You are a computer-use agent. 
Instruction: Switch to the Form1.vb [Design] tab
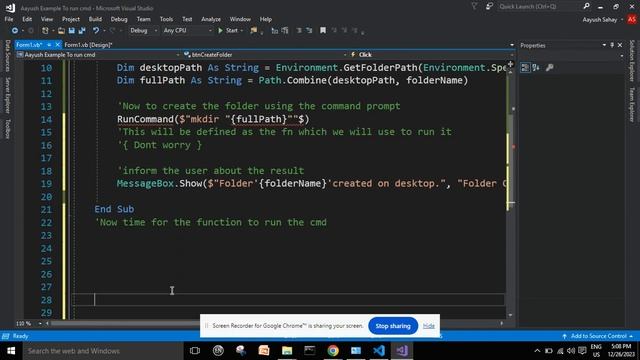[88, 45]
